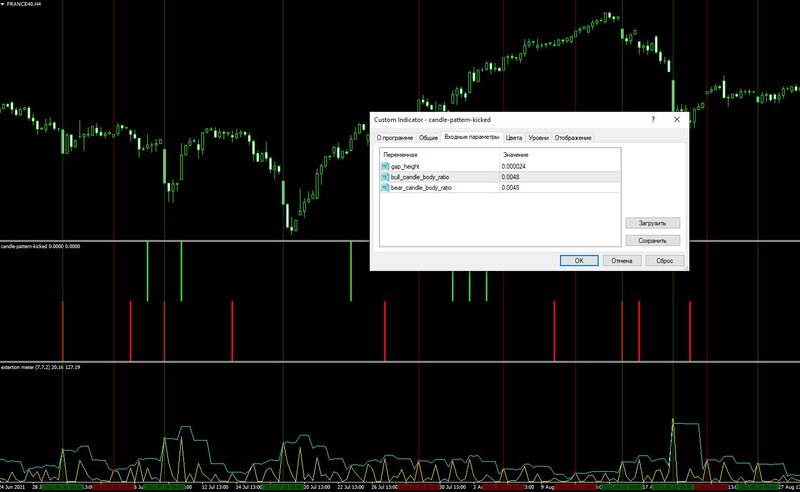Click the bull_candle_body_ratio variable icon

[x=385, y=177]
